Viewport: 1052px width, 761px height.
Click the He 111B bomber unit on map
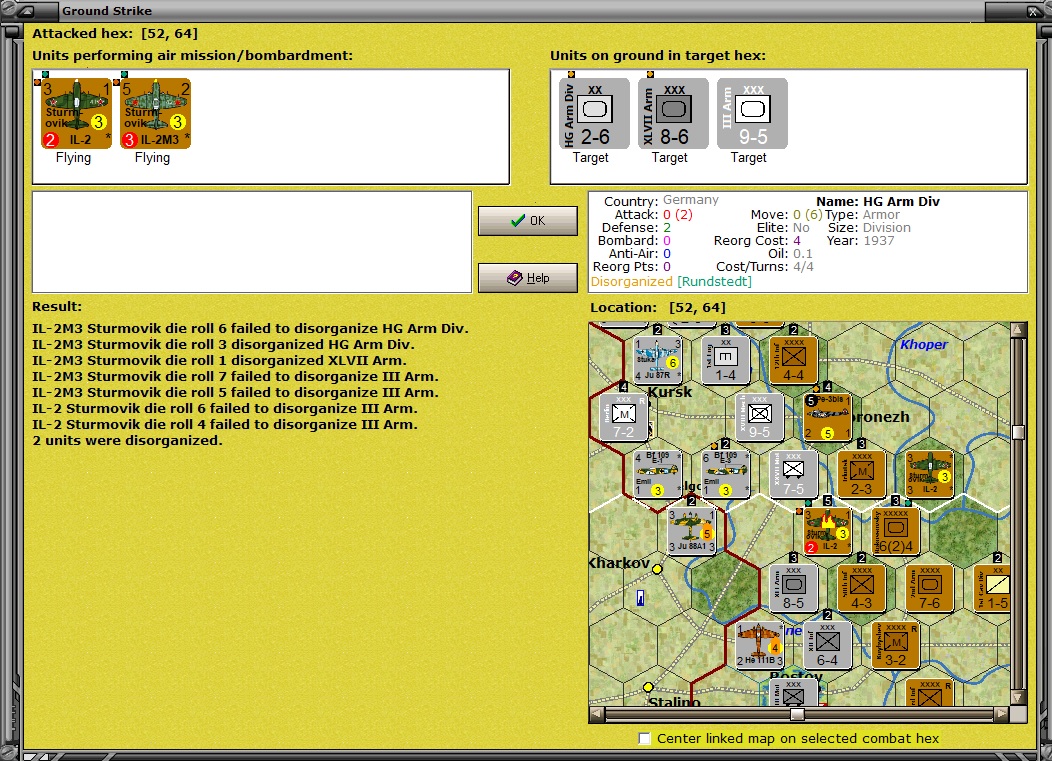tap(759, 645)
